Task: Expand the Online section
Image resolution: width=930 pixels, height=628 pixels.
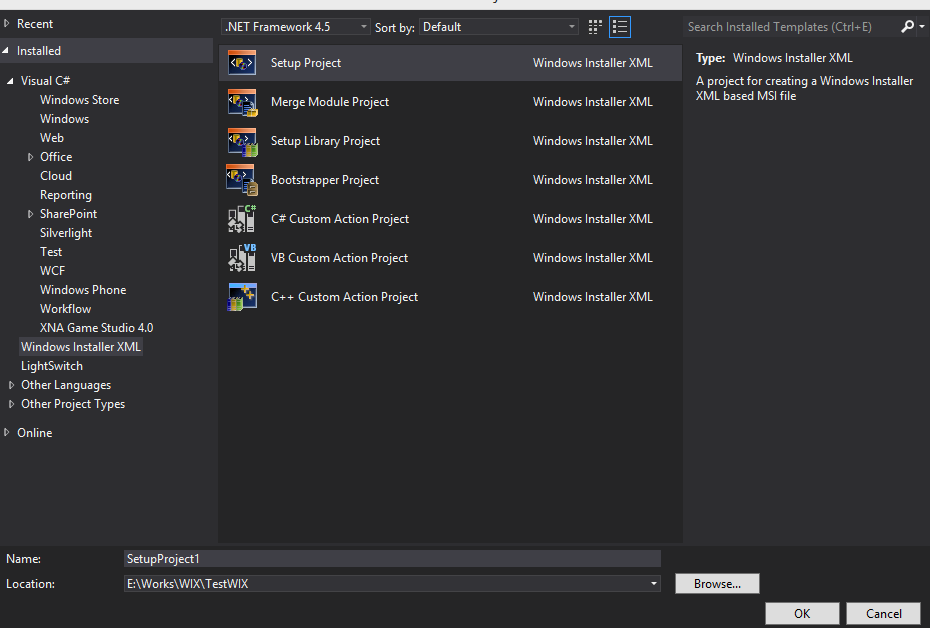Action: 7,432
